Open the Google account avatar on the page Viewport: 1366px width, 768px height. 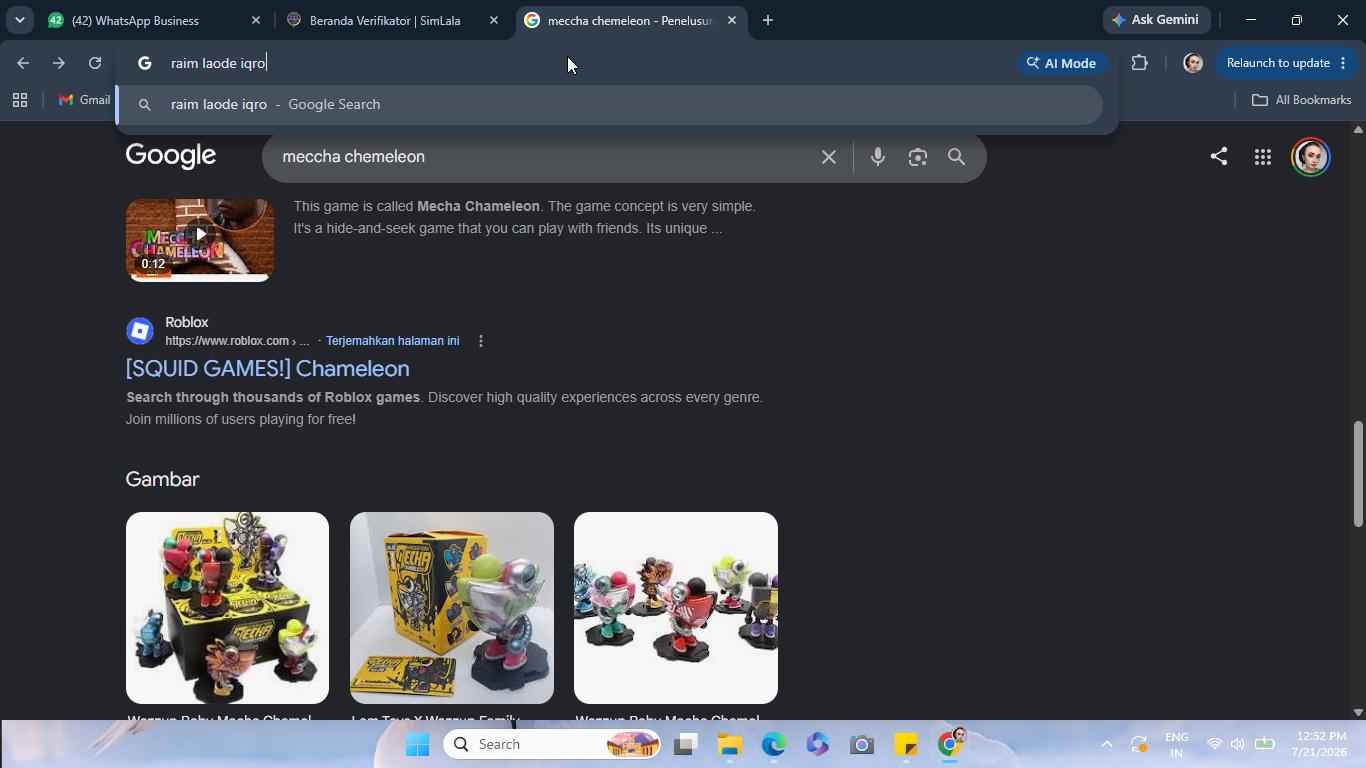click(x=1311, y=157)
